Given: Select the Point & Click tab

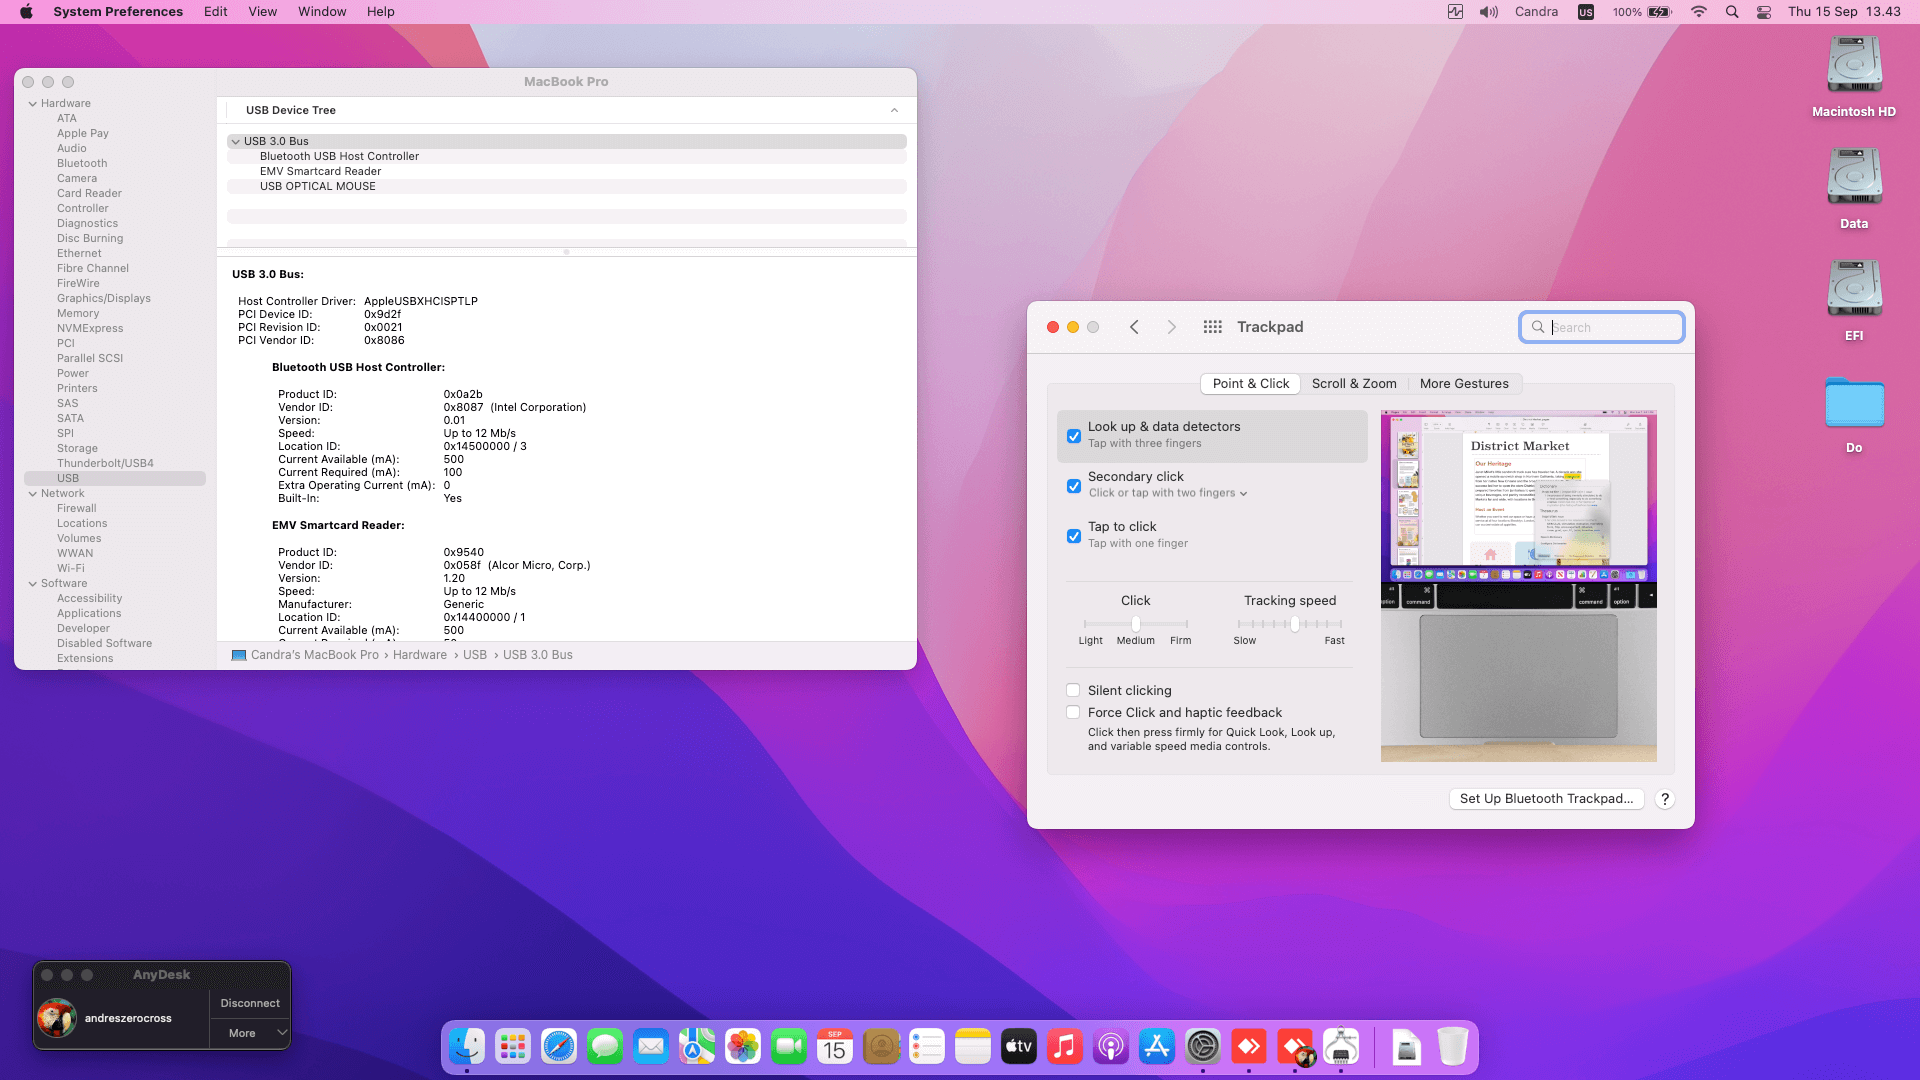Looking at the screenshot, I should (x=1251, y=384).
